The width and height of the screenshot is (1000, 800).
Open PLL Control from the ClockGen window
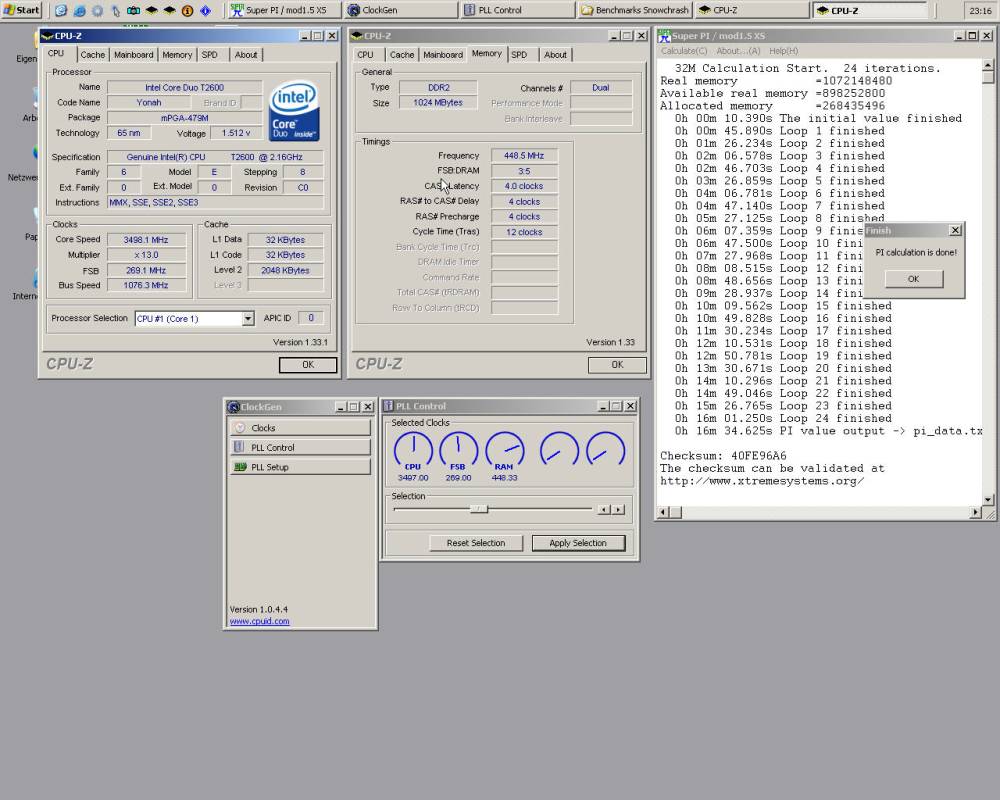coord(300,447)
